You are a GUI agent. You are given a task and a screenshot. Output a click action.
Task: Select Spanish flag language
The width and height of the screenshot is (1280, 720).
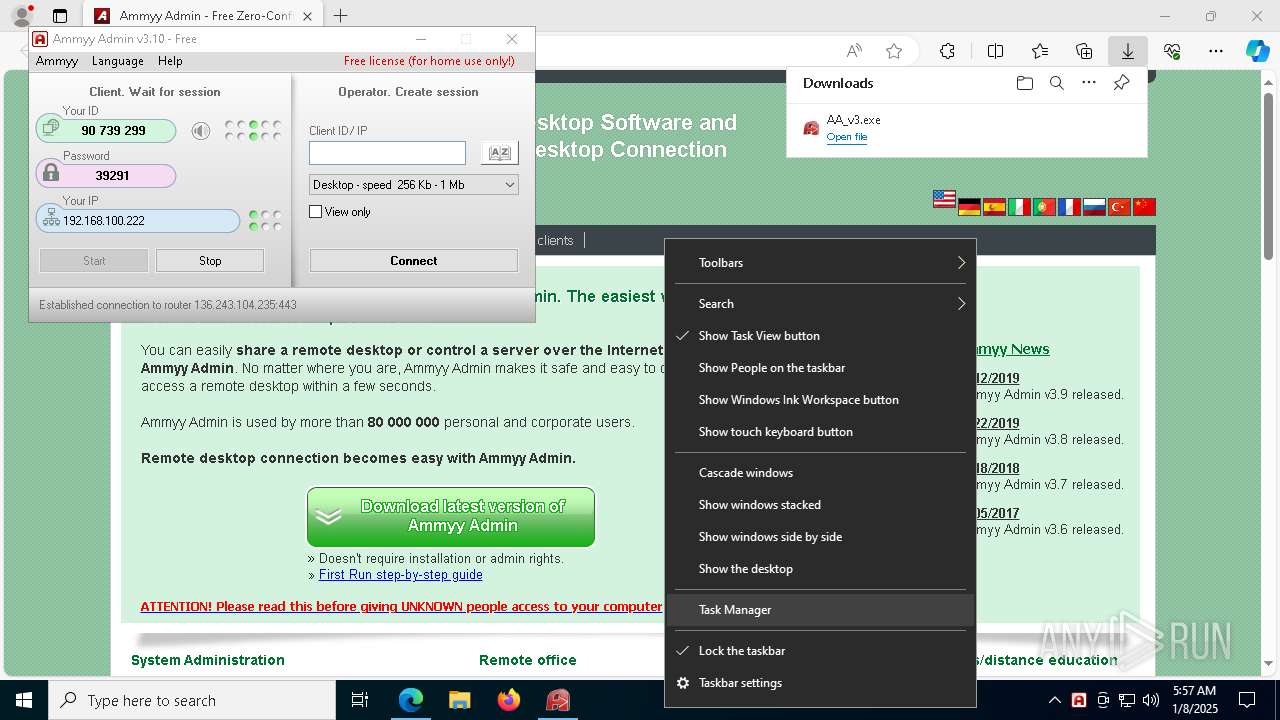pyautogui.click(x=994, y=207)
